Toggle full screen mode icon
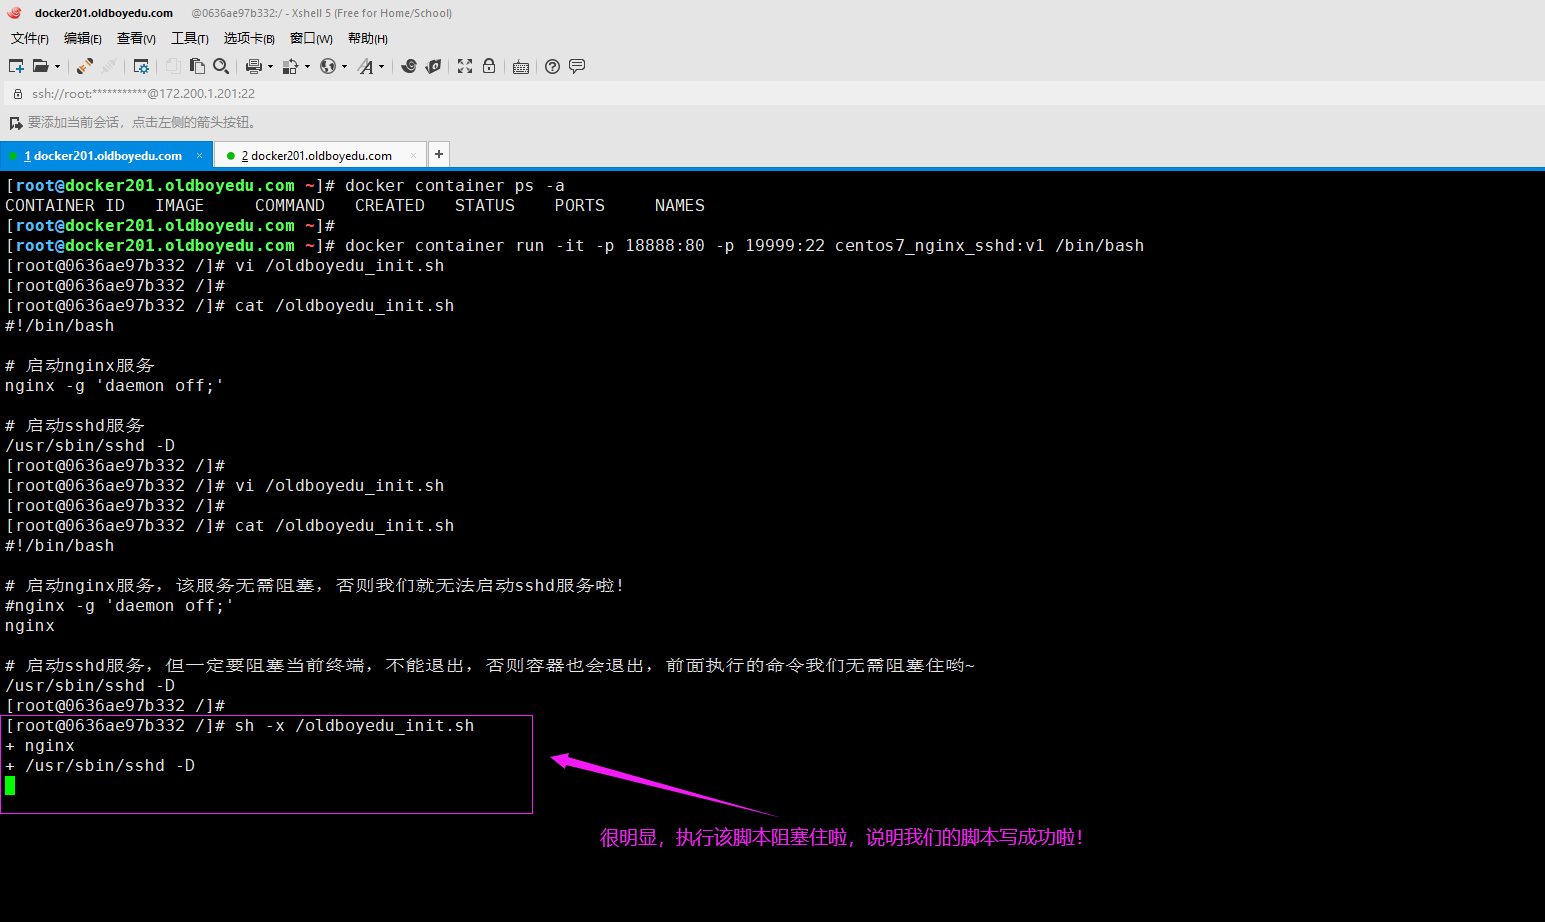 tap(465, 66)
